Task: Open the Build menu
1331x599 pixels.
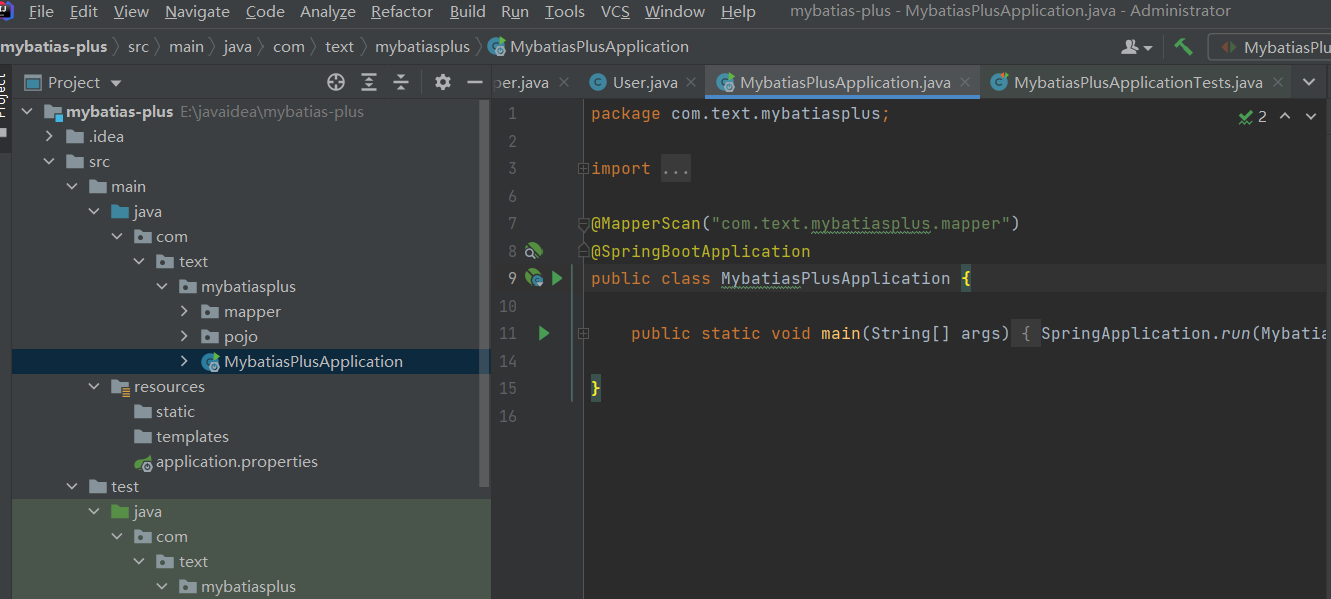Action: tap(468, 12)
